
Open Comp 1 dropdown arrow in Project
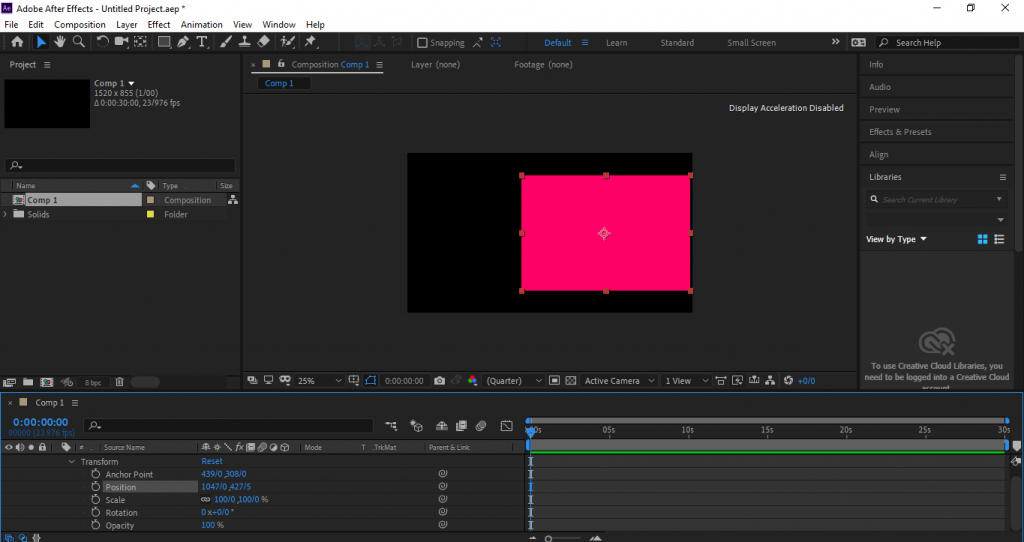[x=131, y=84]
